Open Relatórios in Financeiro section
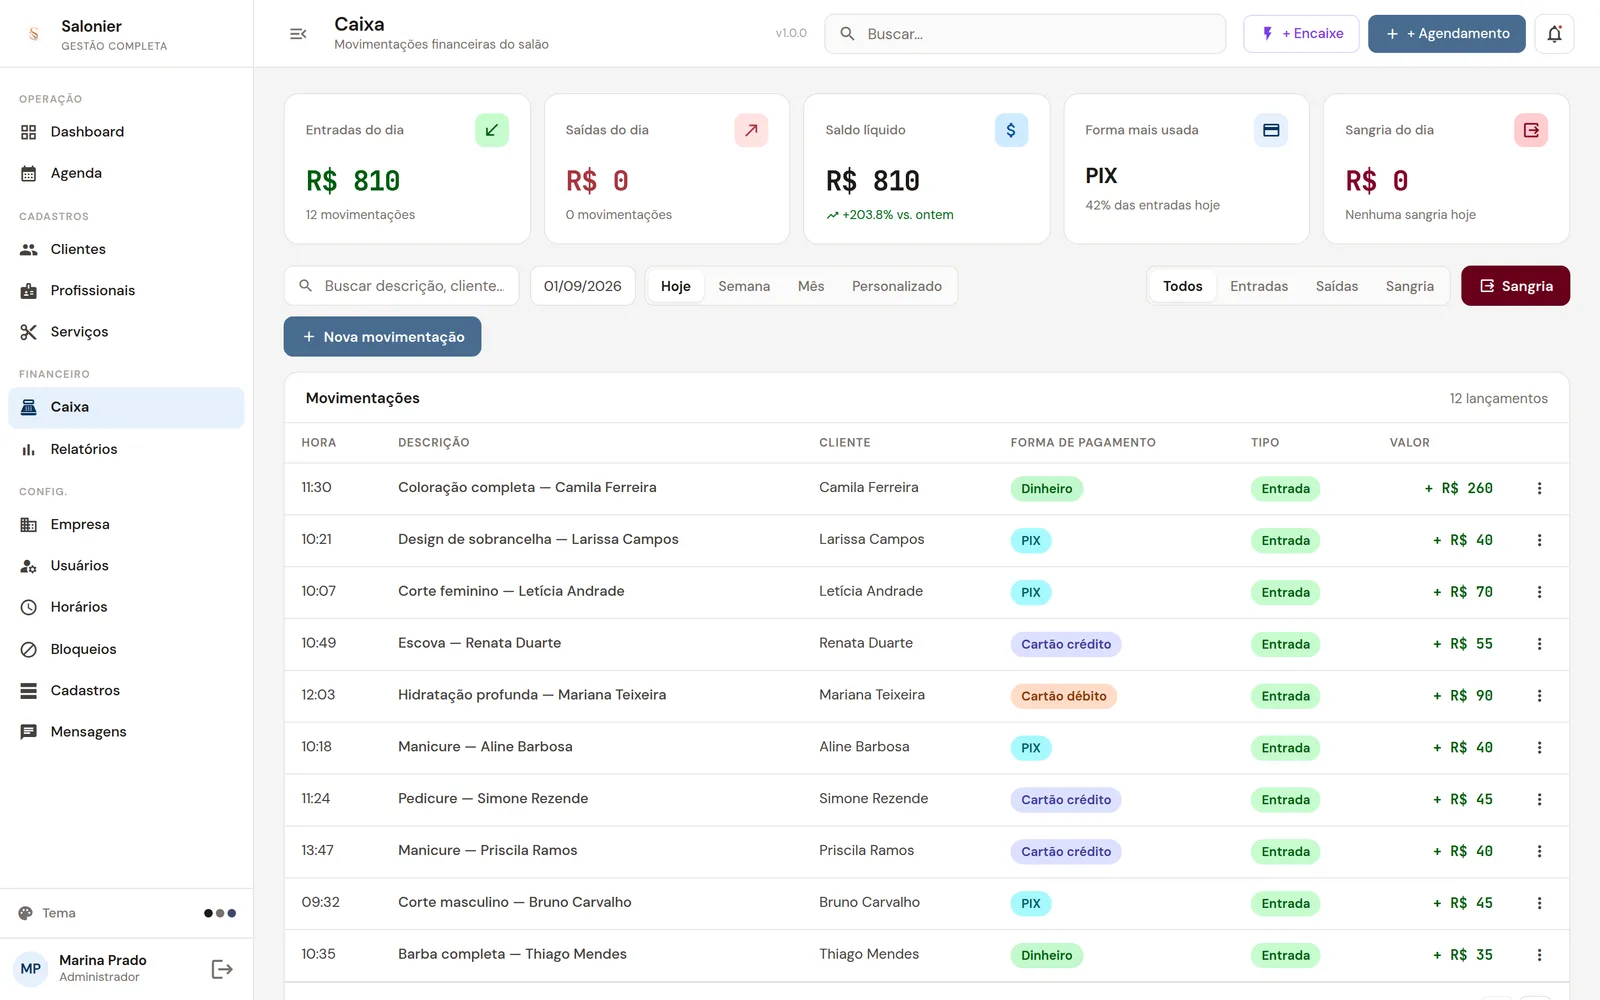 pyautogui.click(x=126, y=449)
